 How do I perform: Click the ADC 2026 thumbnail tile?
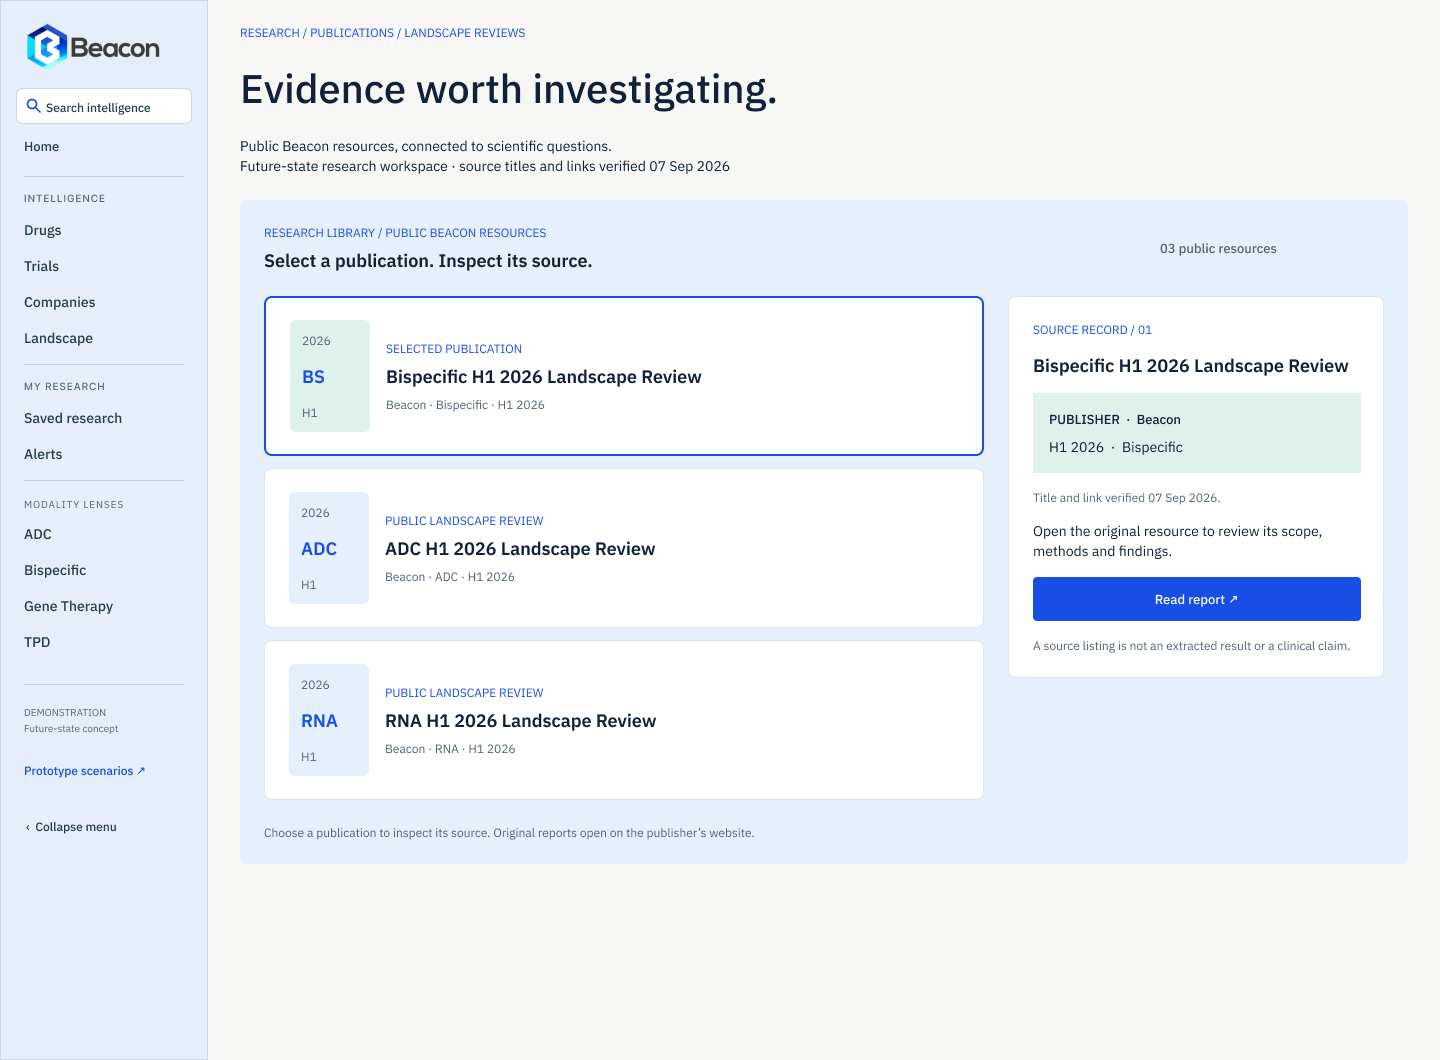329,548
